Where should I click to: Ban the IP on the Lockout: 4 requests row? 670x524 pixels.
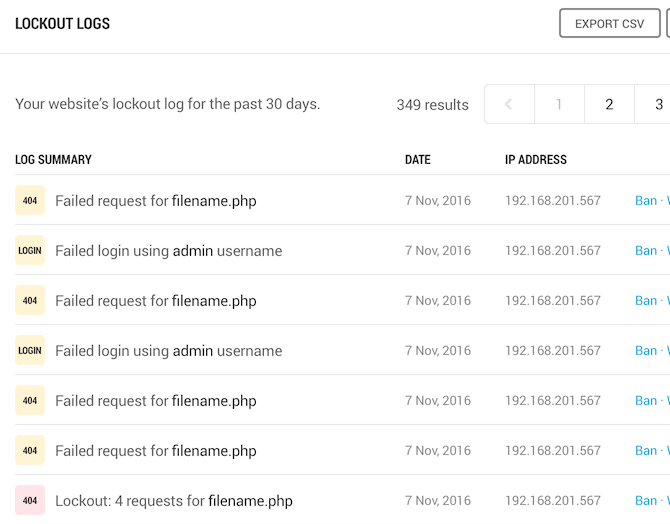(x=646, y=500)
